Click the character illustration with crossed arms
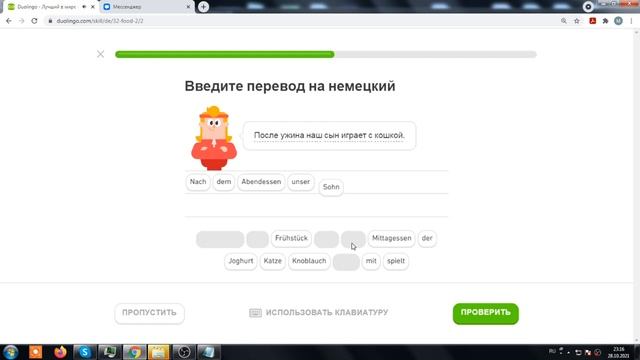 [214, 138]
